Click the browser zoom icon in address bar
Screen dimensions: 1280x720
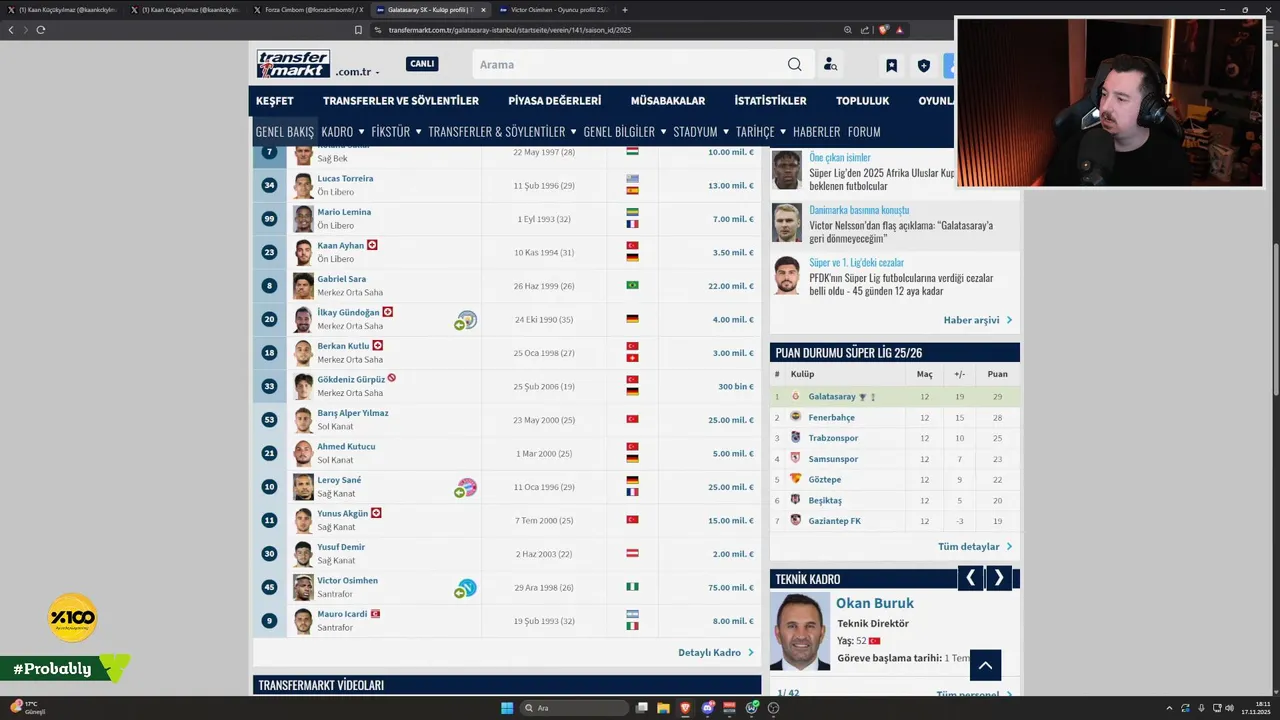(848, 30)
